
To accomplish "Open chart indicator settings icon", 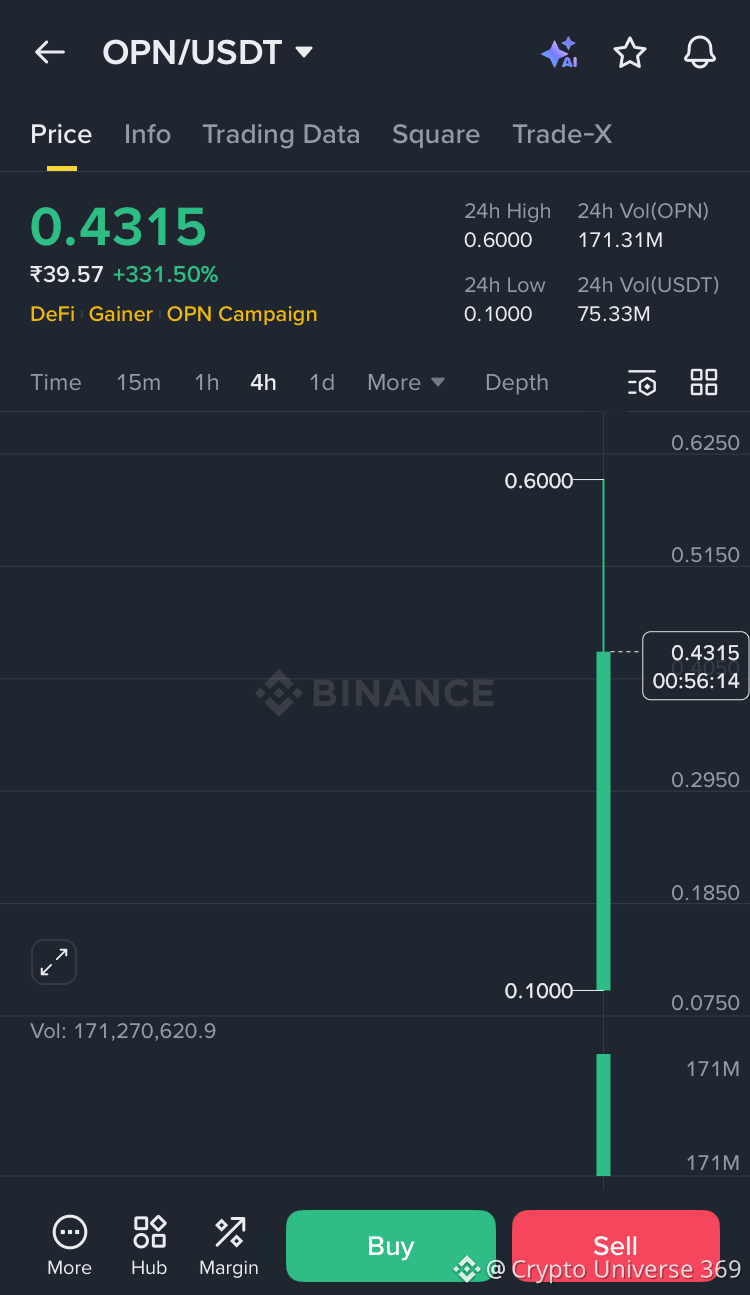I will pos(642,382).
